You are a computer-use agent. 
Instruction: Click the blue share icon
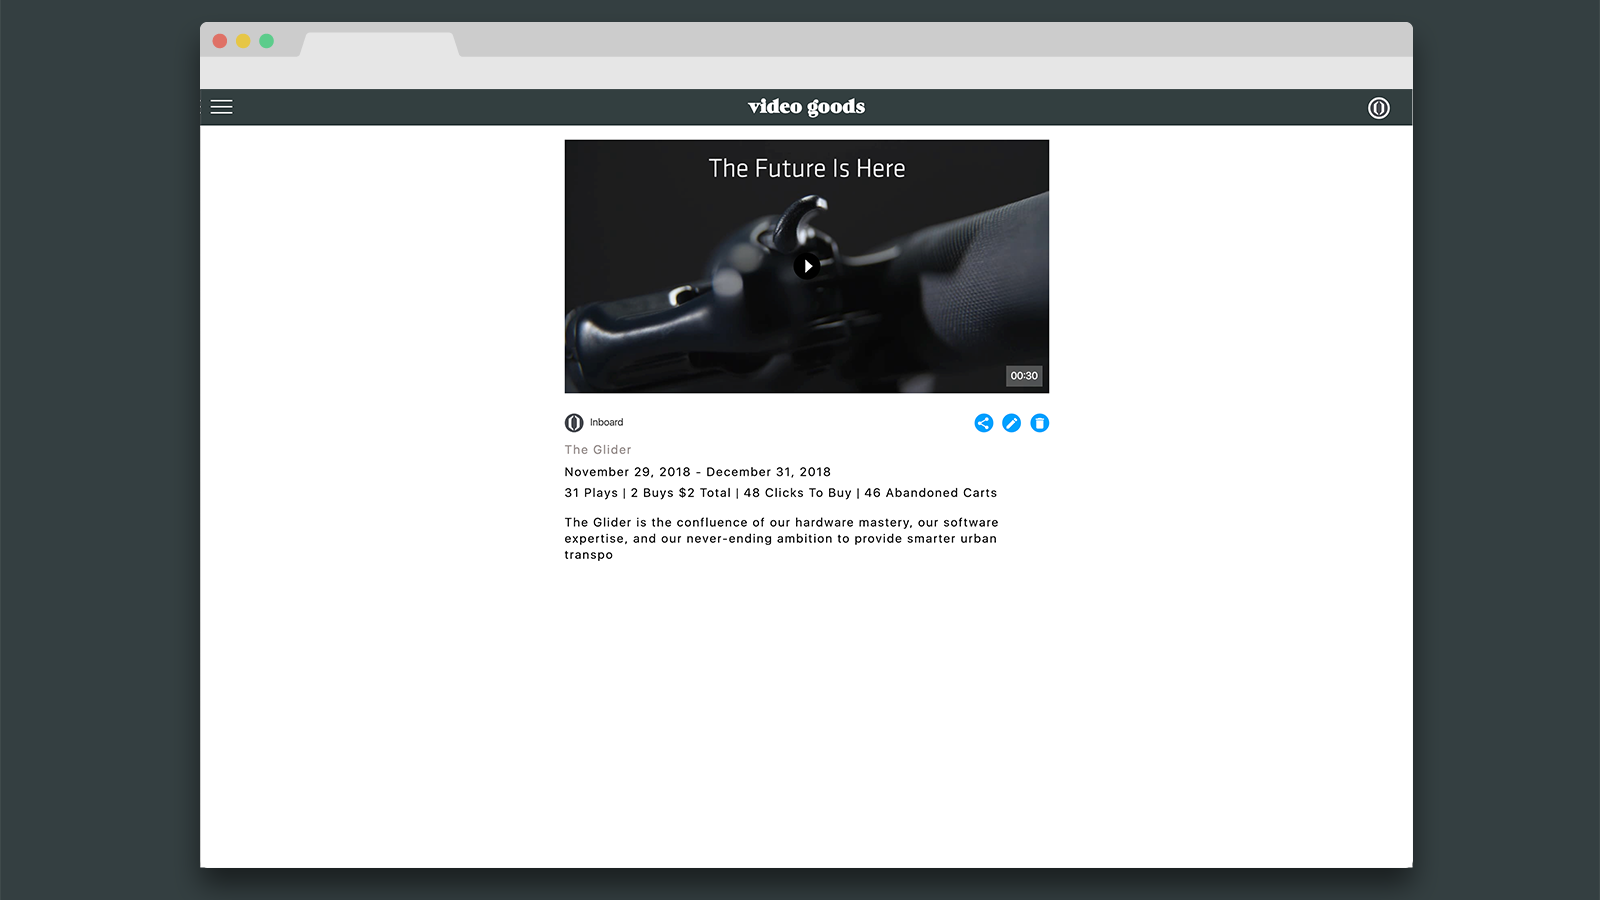click(x=984, y=423)
